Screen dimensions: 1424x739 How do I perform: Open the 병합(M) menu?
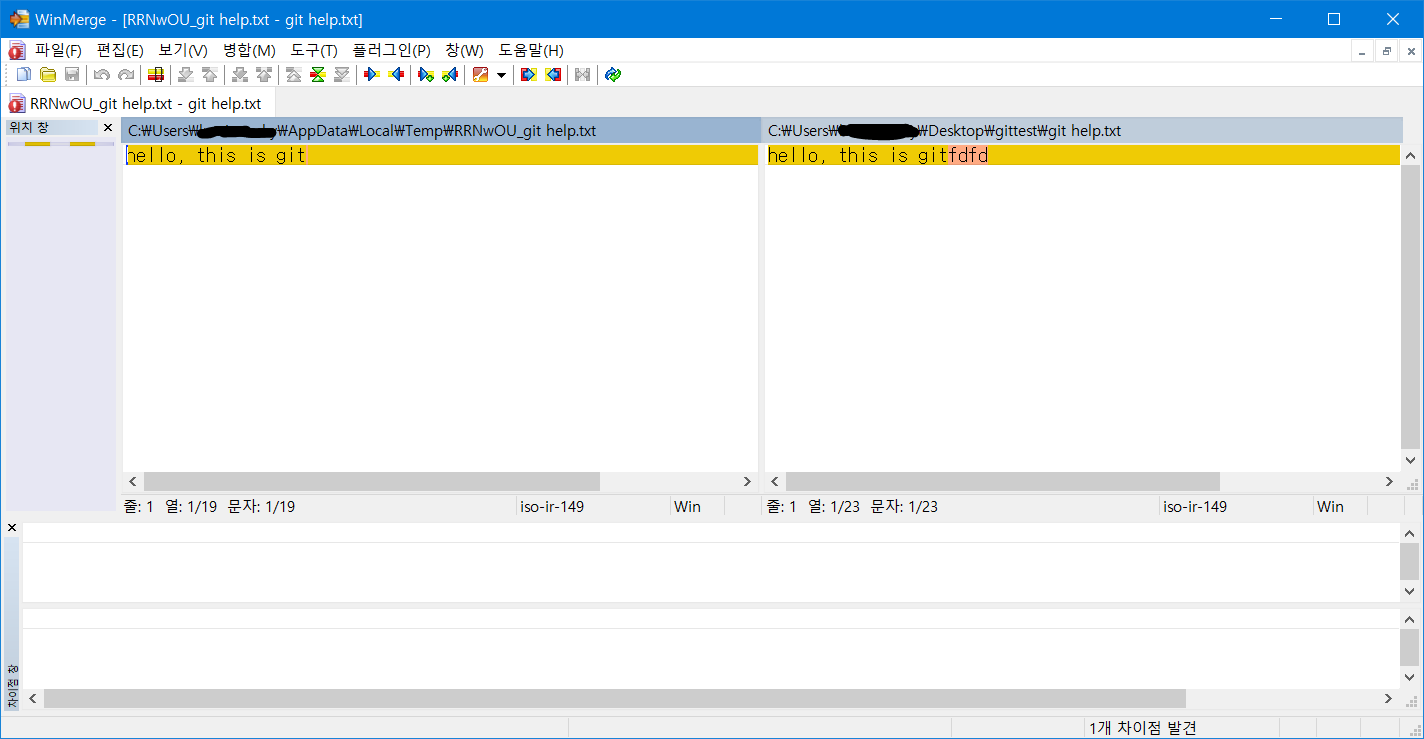tap(249, 50)
